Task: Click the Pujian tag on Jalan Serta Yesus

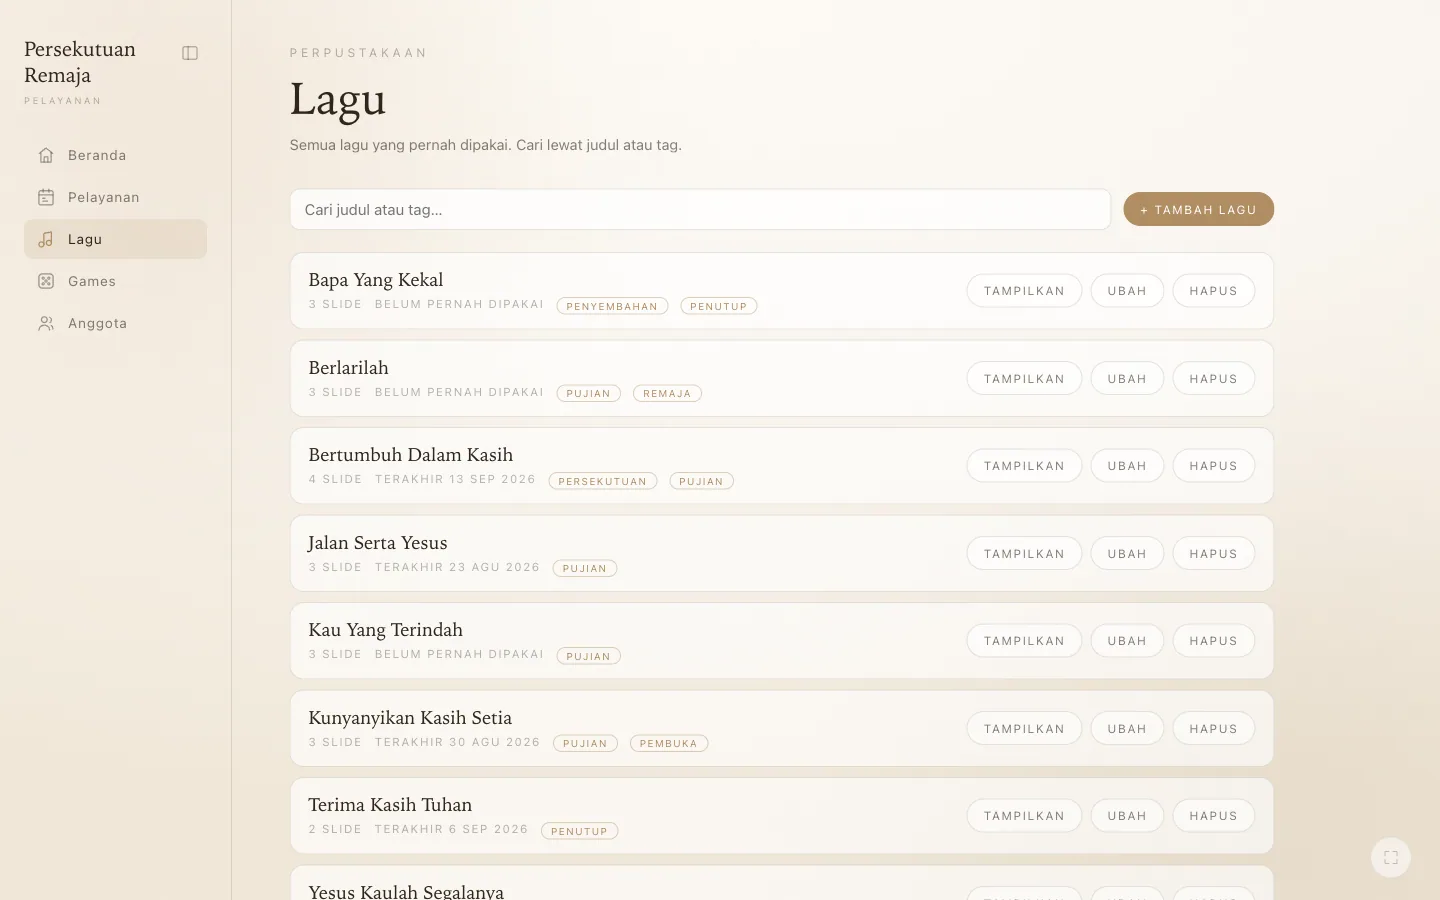Action: (585, 569)
